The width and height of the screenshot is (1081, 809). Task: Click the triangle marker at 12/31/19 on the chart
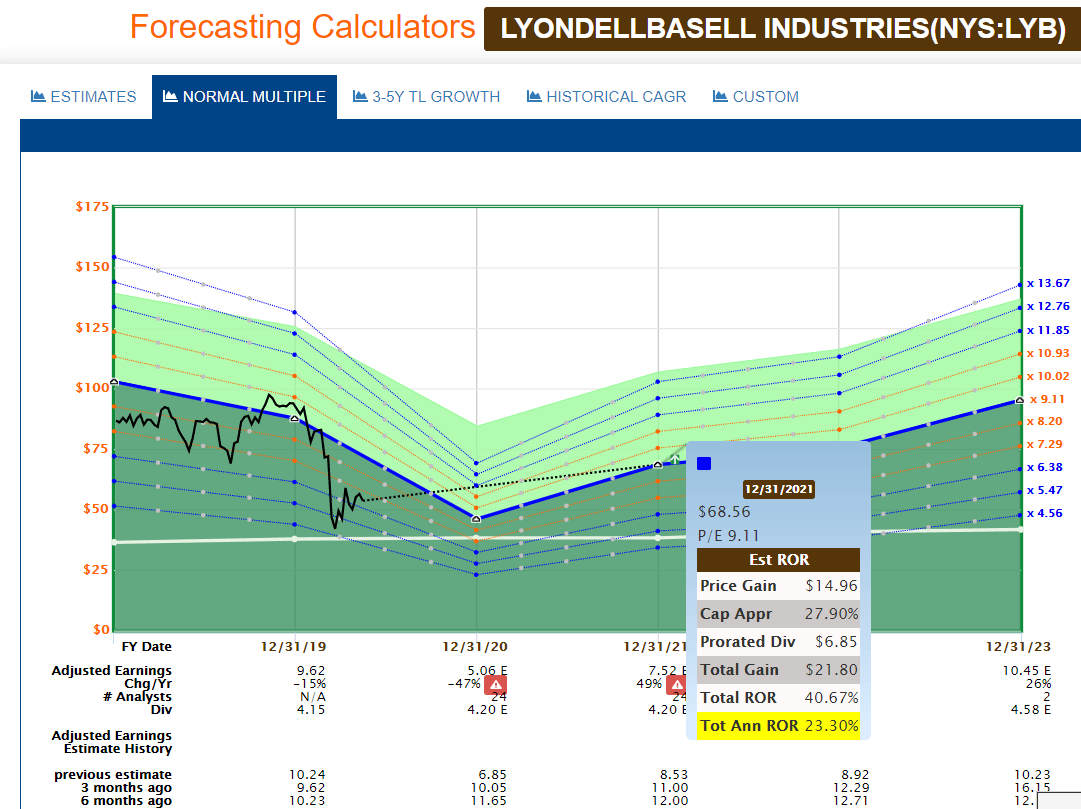pyautogui.click(x=294, y=418)
